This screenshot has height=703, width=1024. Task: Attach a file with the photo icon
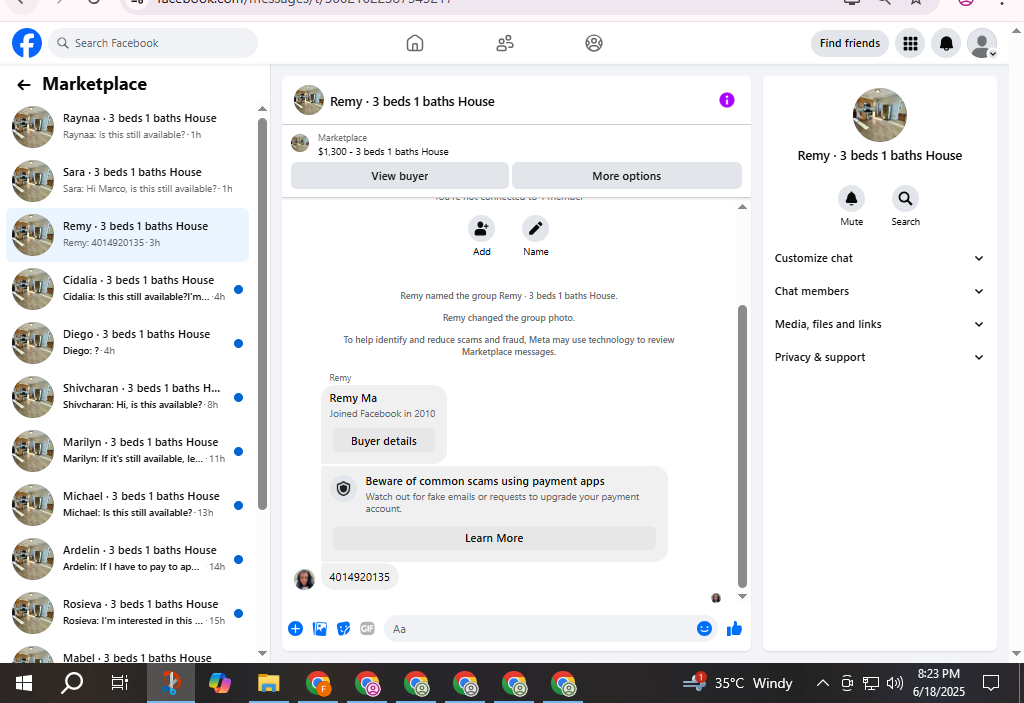tap(319, 629)
